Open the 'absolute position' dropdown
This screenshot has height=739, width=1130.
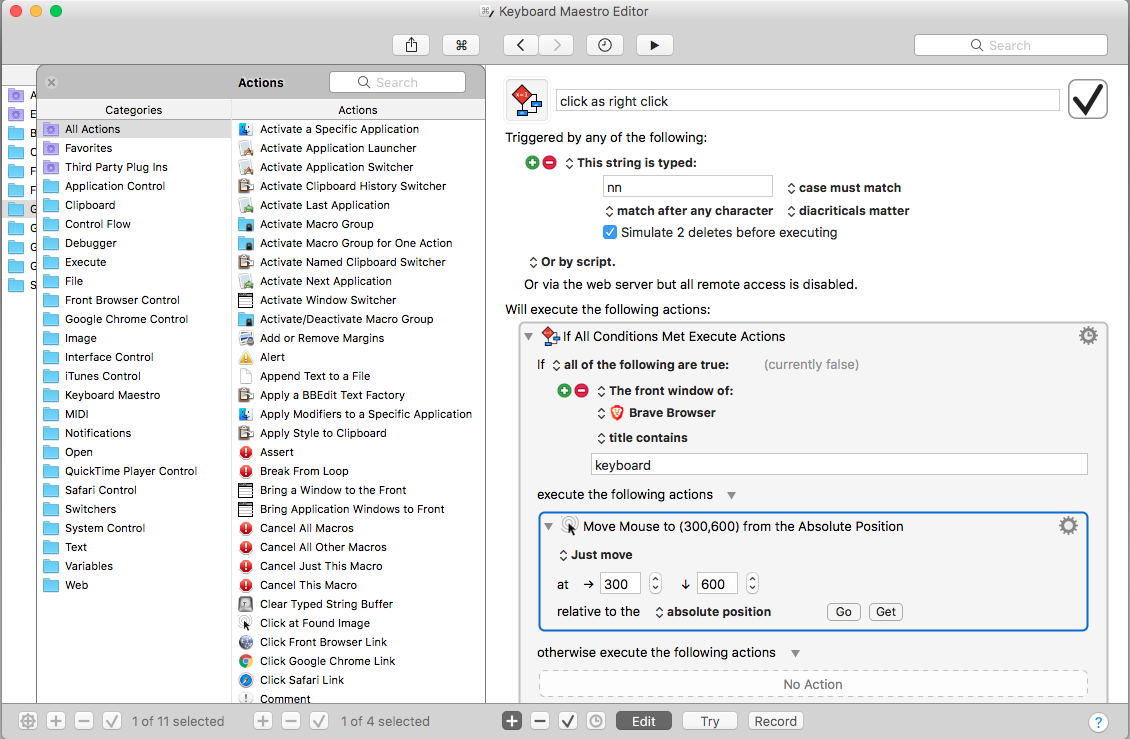(x=712, y=612)
